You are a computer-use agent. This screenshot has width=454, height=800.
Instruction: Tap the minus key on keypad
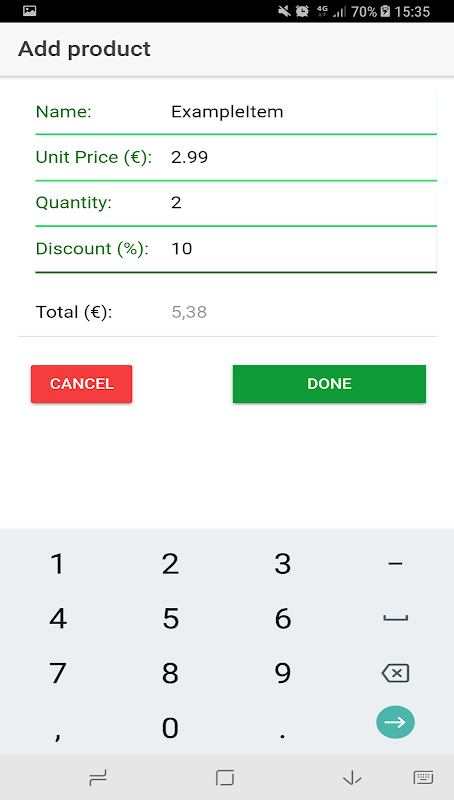pyautogui.click(x=395, y=563)
